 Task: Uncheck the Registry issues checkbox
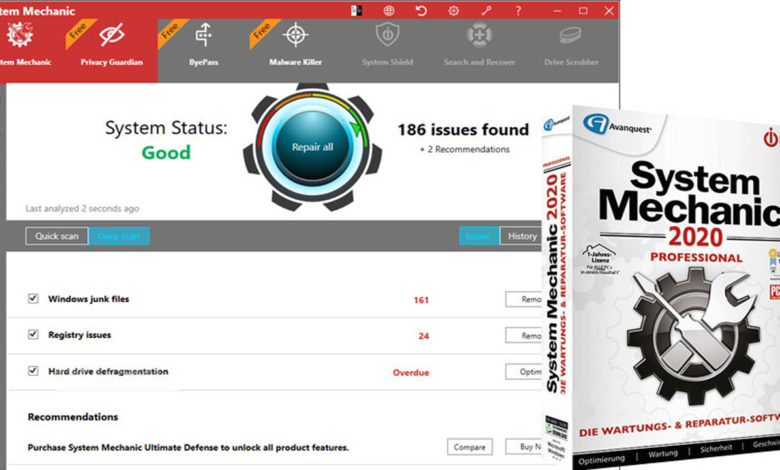(33, 334)
